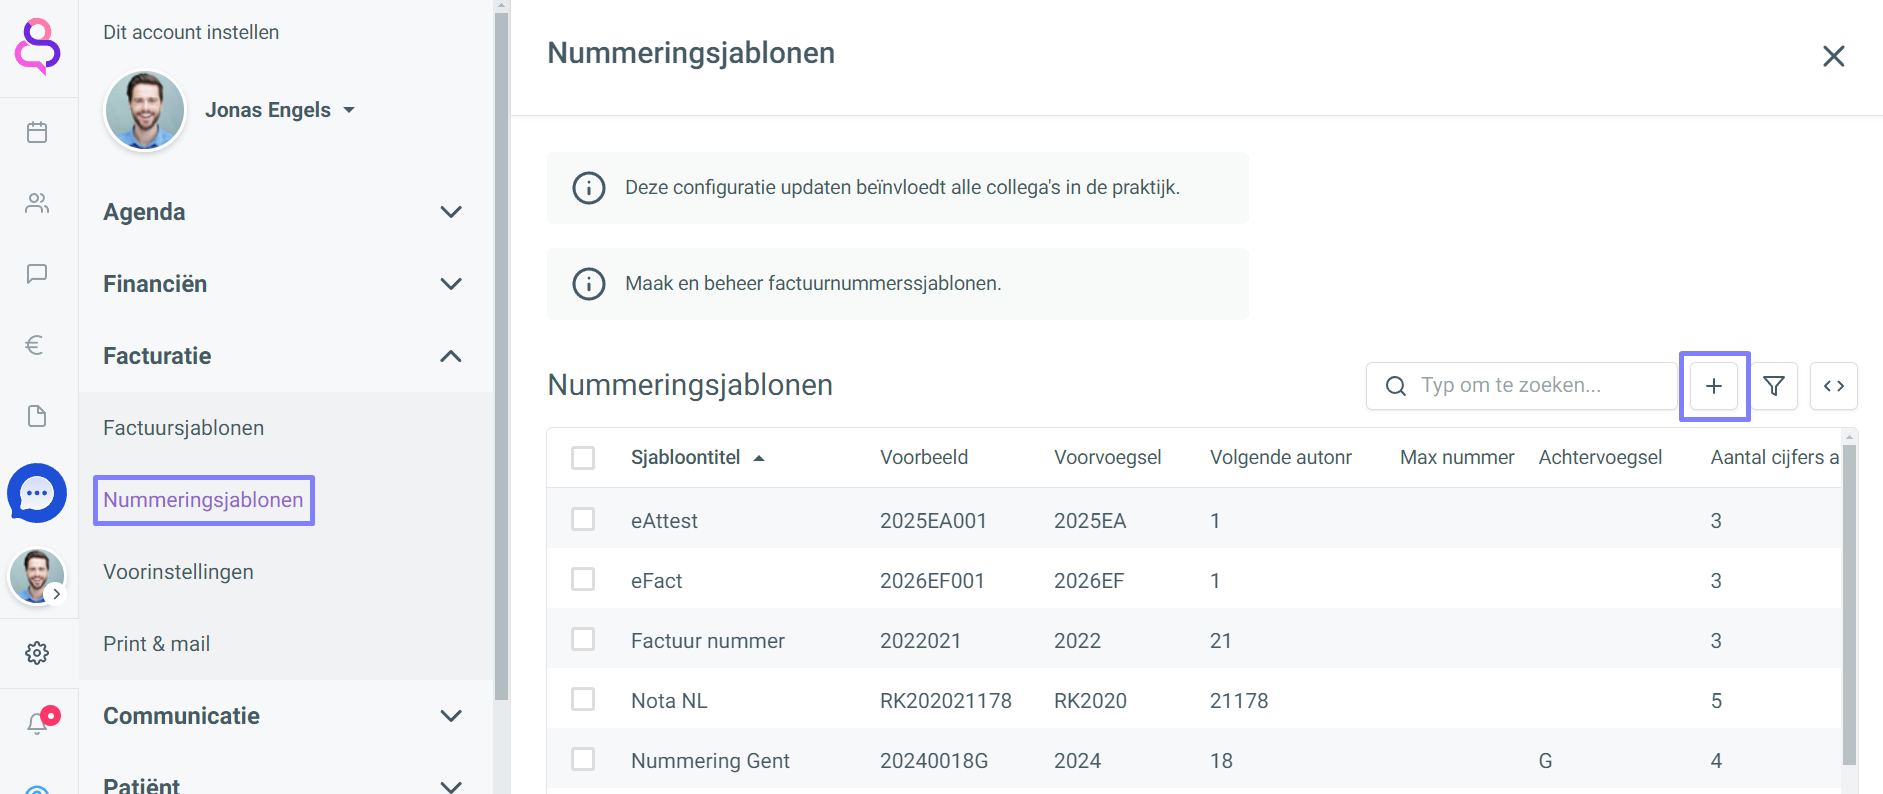This screenshot has width=1883, height=794.
Task: Open the messages speech bubble icon
Action: 37,274
